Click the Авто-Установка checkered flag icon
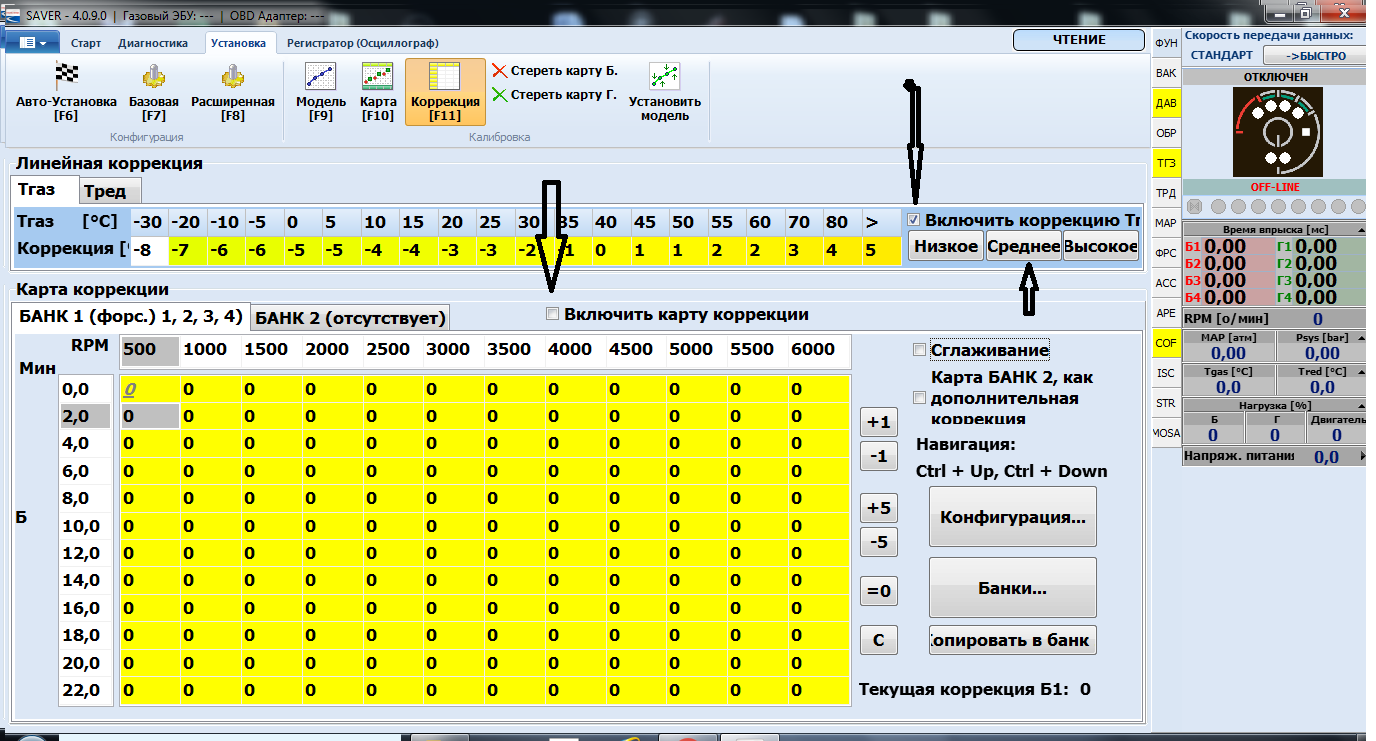 click(x=65, y=77)
